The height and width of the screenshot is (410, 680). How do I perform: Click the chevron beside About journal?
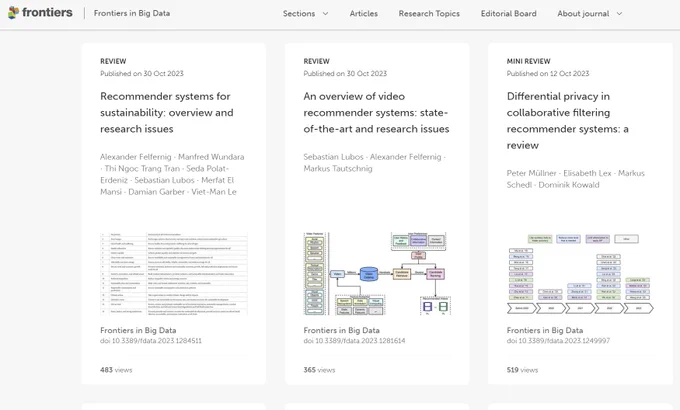pyautogui.click(x=619, y=14)
